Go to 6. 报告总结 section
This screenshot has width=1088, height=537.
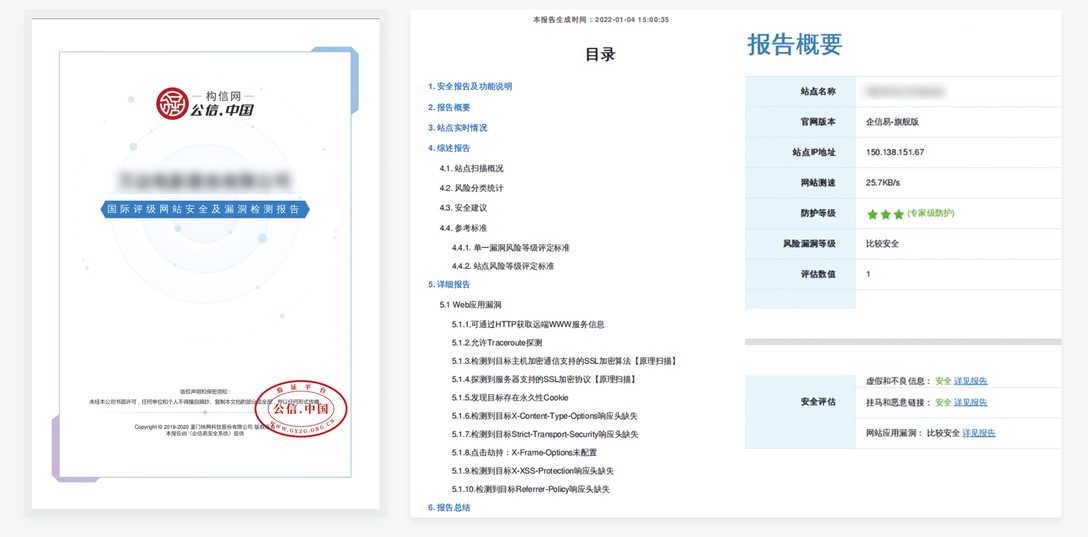(449, 508)
